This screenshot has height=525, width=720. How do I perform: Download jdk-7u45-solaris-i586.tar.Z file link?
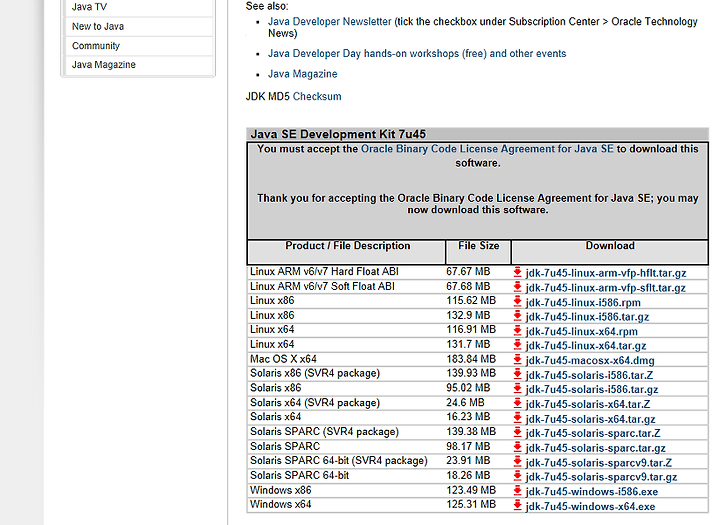click(590, 375)
